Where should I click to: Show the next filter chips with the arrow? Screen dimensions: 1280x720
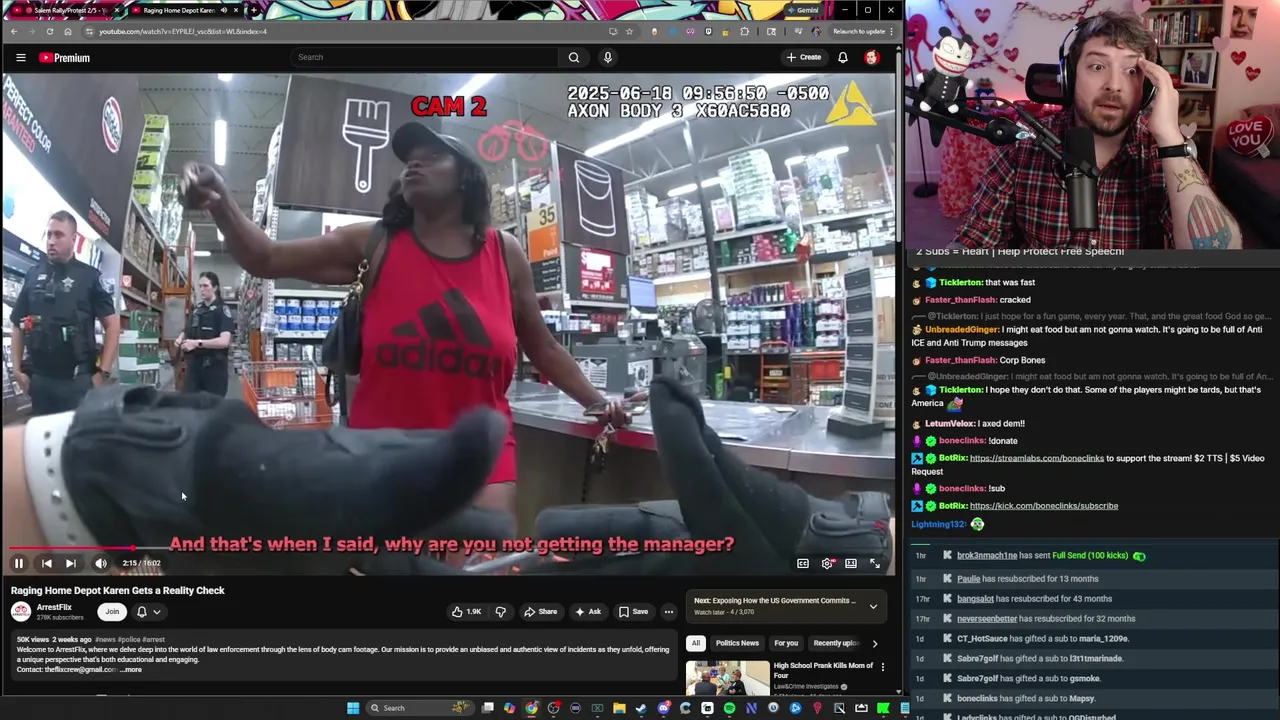pyautogui.click(x=875, y=643)
